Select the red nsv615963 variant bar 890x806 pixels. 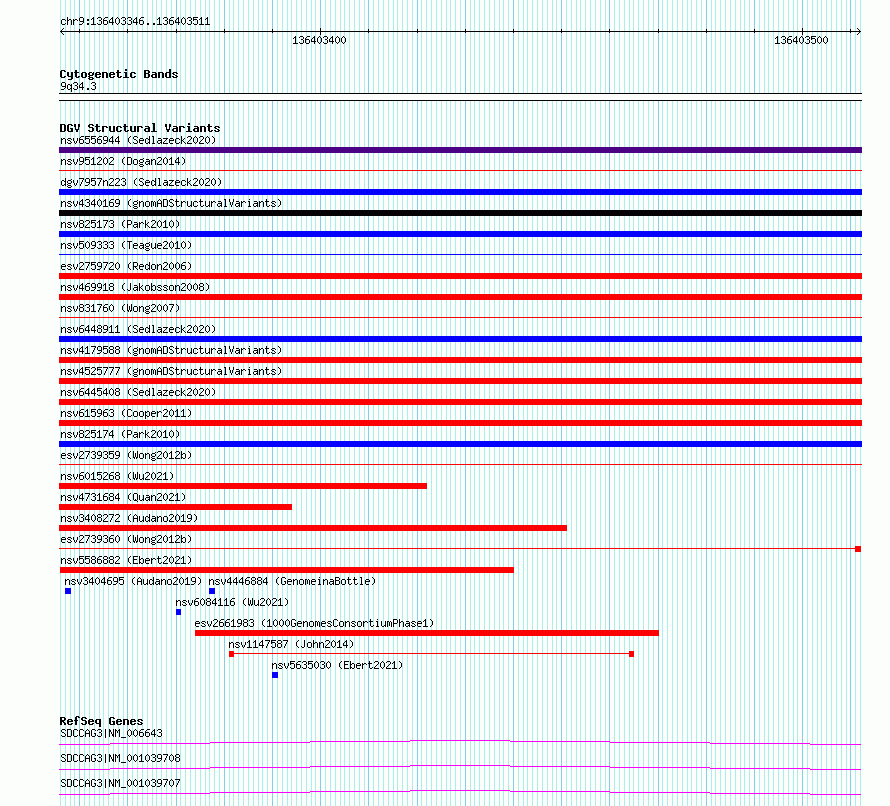pos(460,423)
